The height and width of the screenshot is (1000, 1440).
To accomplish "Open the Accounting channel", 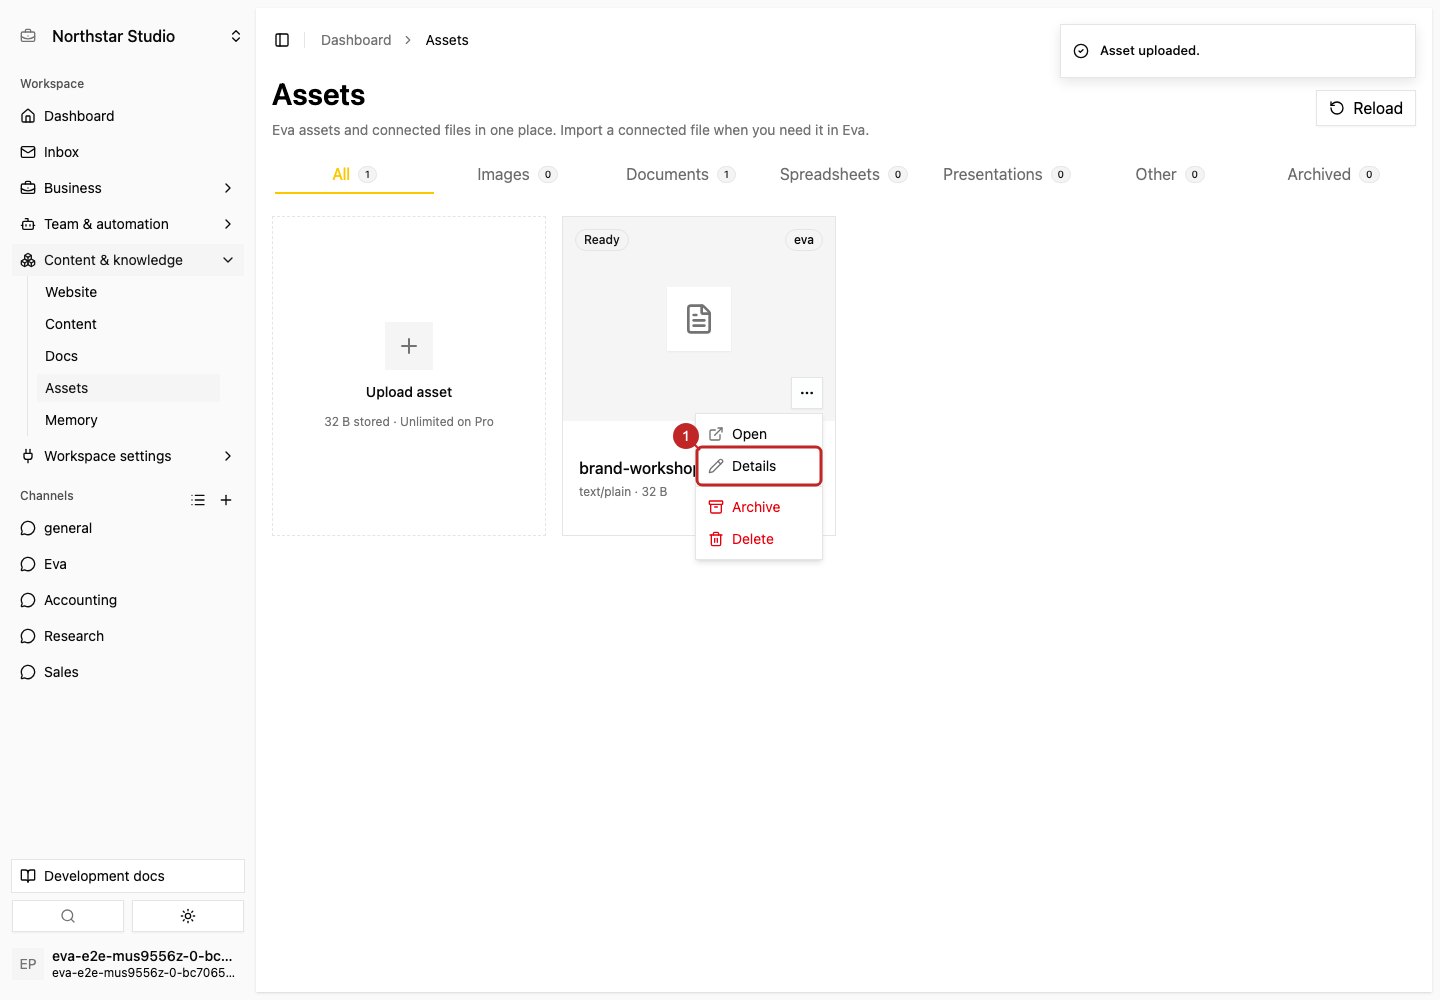I will click(x=128, y=600).
